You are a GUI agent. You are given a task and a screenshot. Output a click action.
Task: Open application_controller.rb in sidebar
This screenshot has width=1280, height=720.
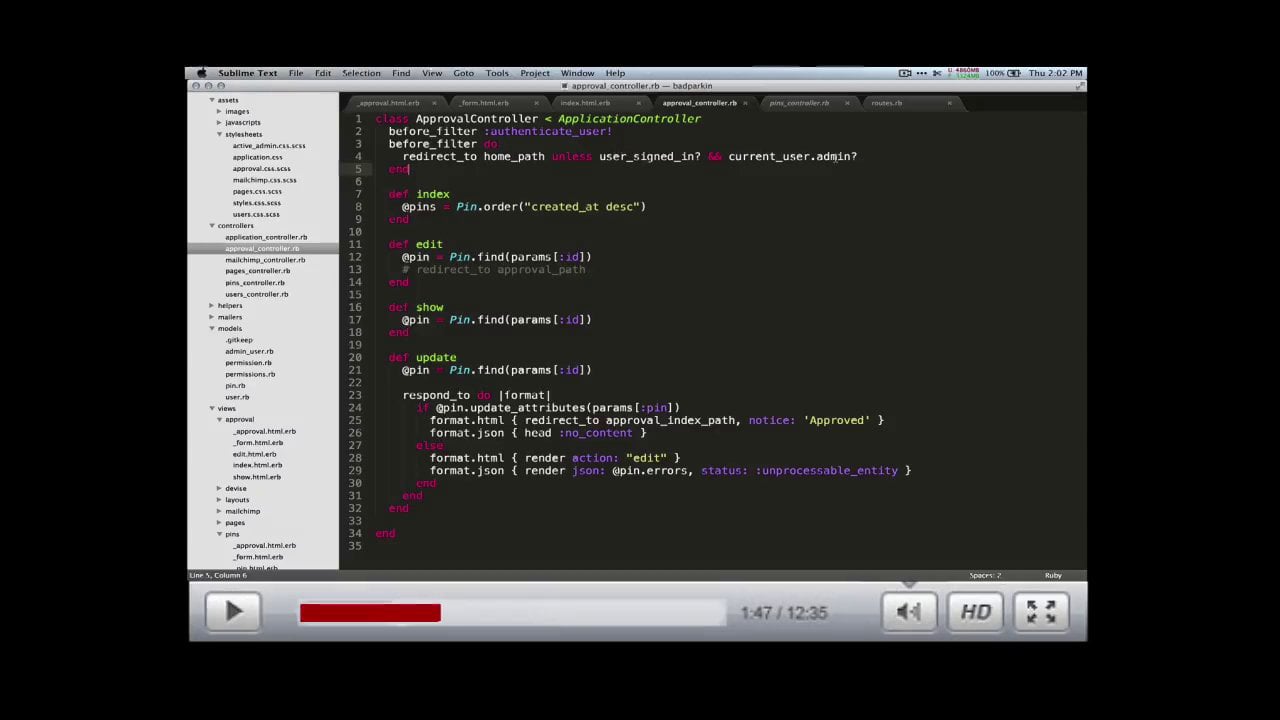point(264,237)
